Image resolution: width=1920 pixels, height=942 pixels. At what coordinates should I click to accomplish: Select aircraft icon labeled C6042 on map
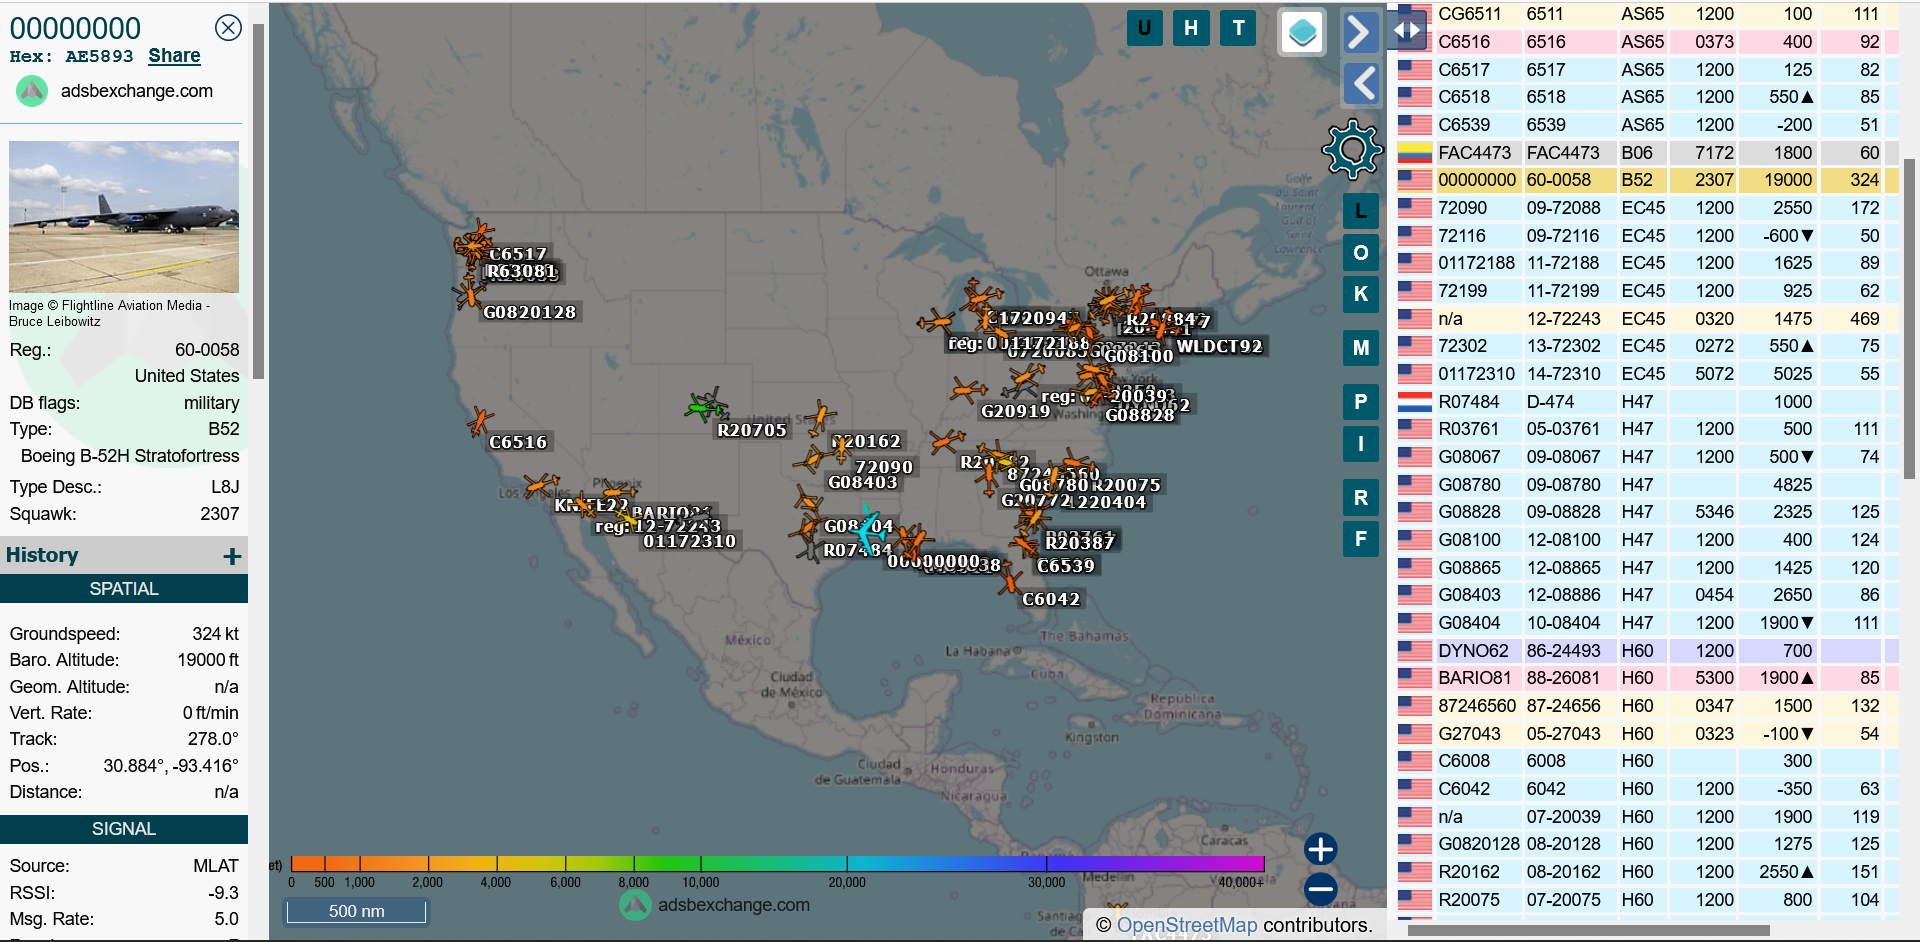[1010, 581]
